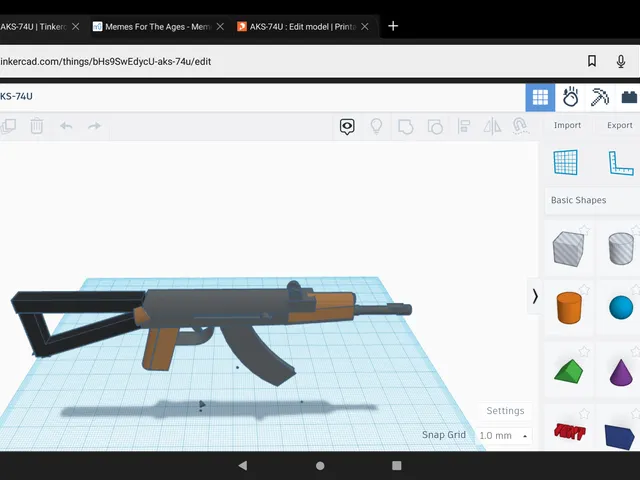Image resolution: width=640 pixels, height=480 pixels.
Task: Tap the Android recent apps button
Action: [396, 466]
